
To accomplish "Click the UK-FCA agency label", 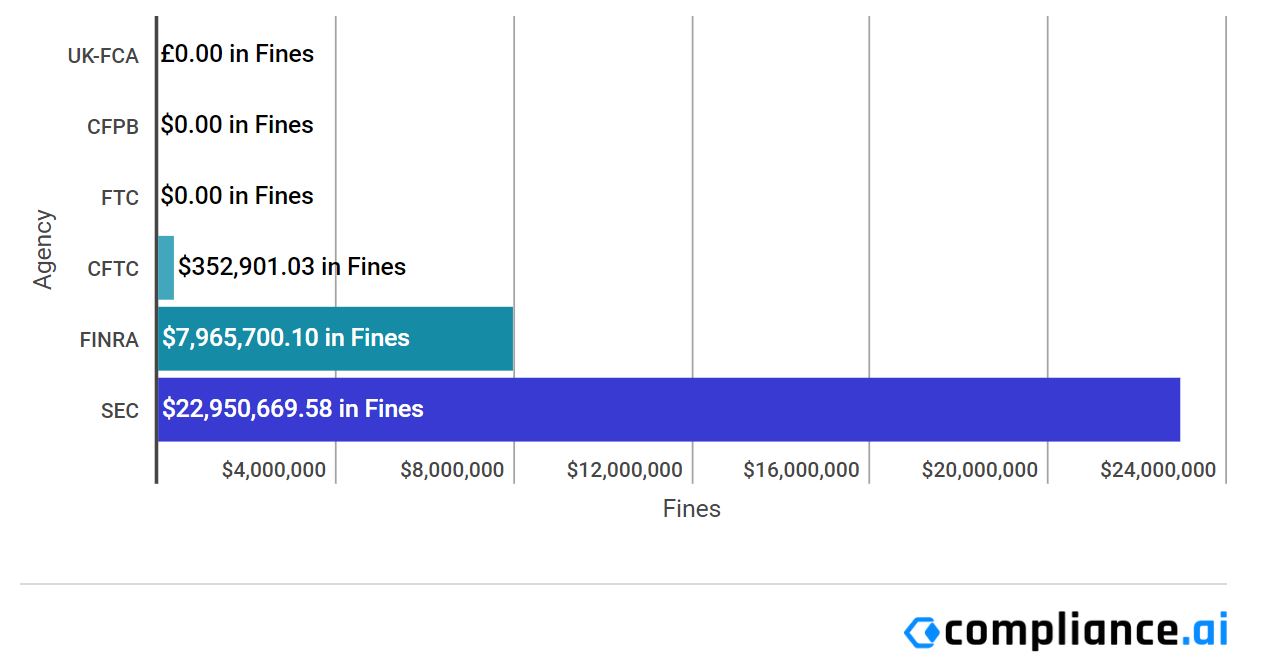I will click(x=103, y=56).
